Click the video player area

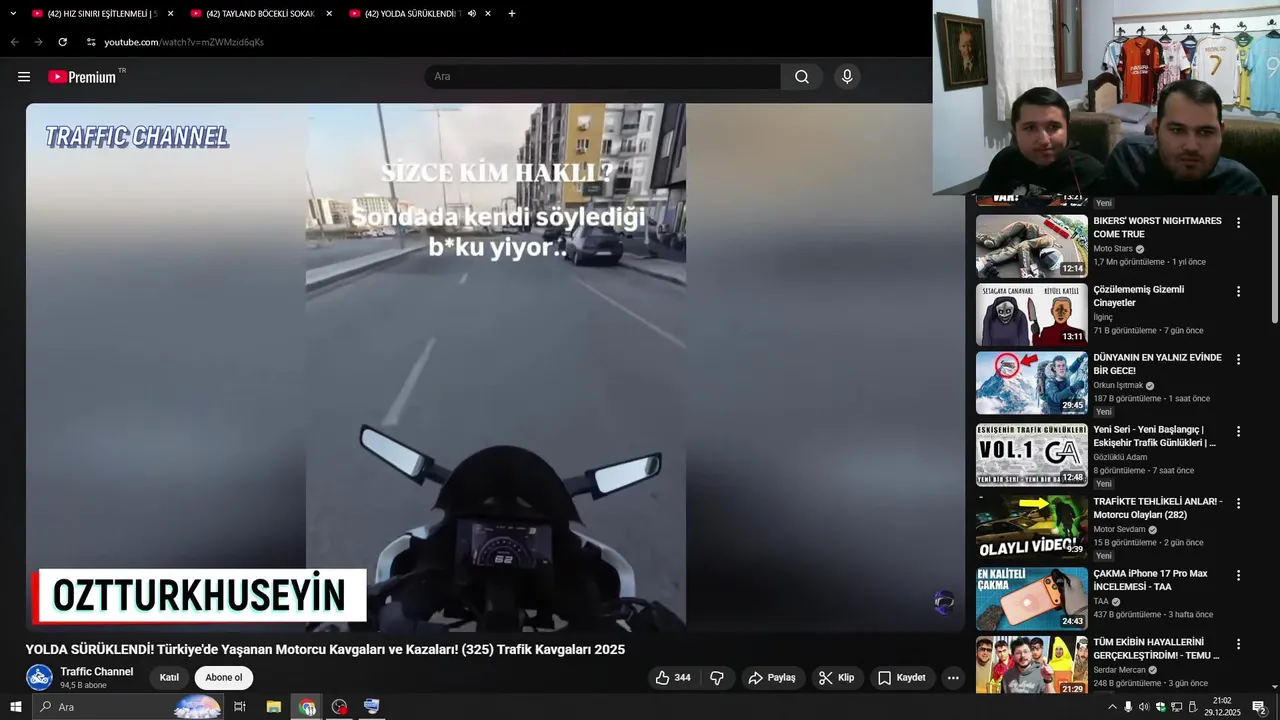[x=495, y=367]
